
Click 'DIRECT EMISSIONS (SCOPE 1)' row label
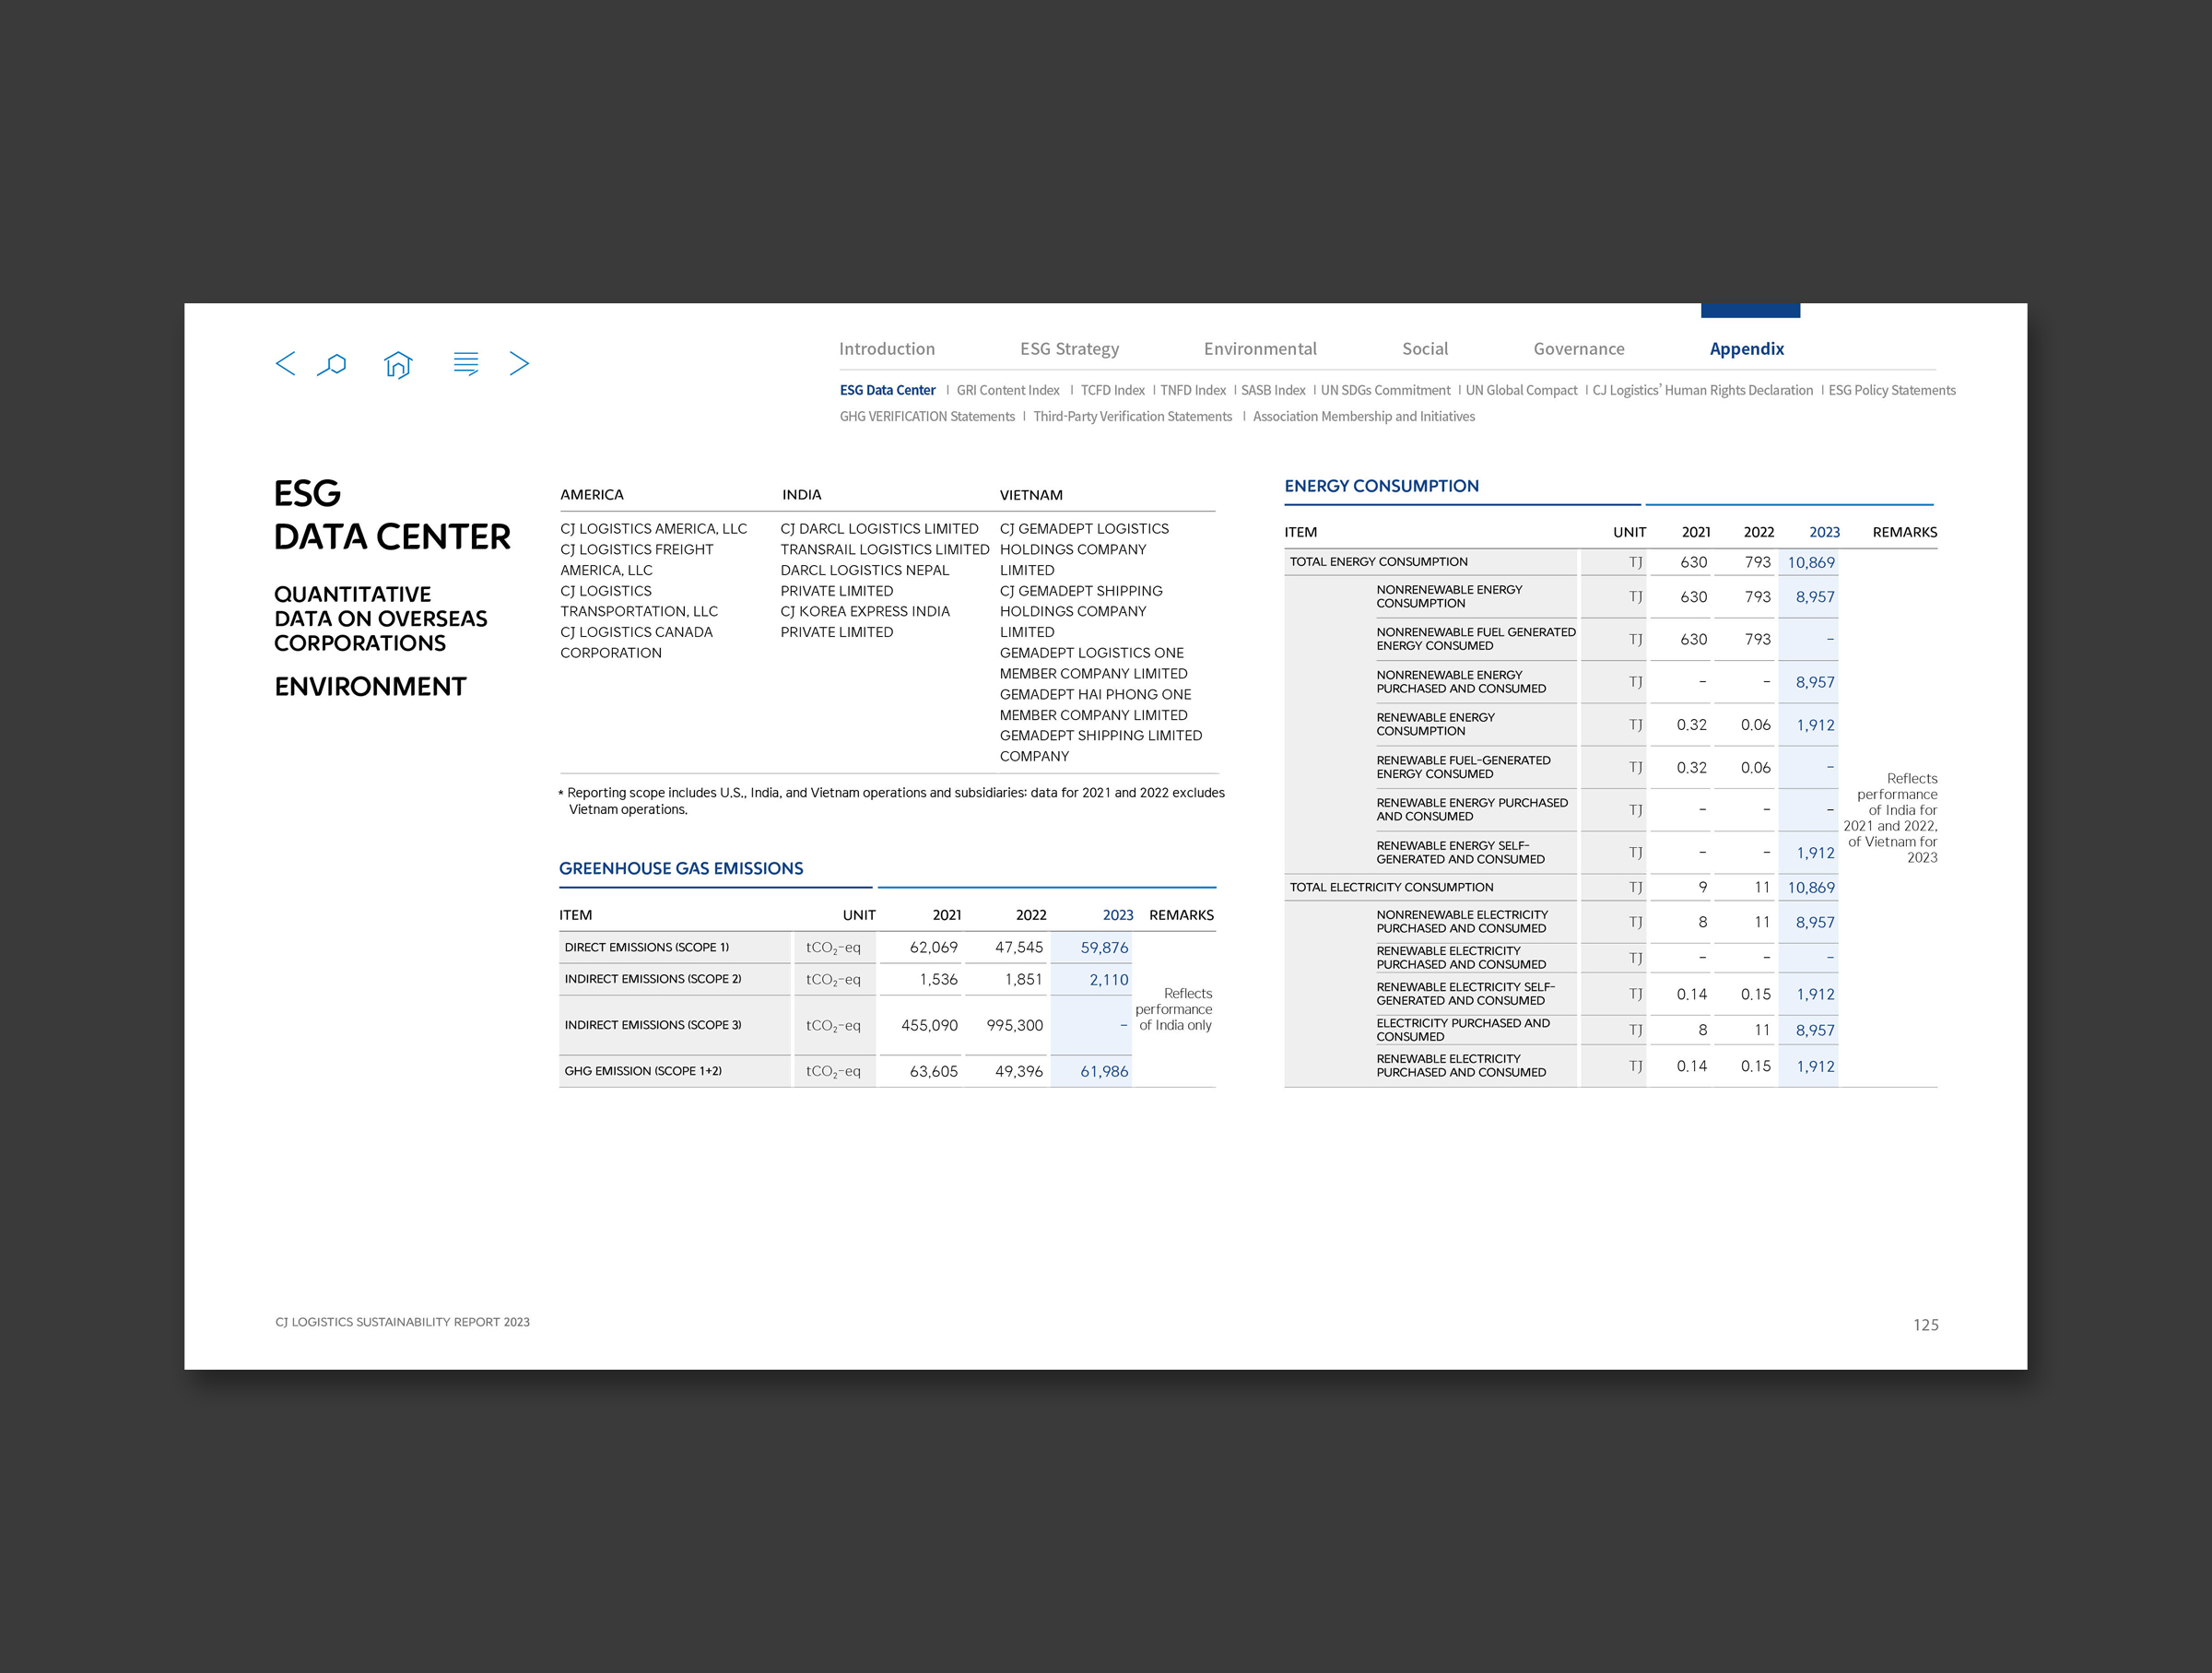pyautogui.click(x=646, y=947)
